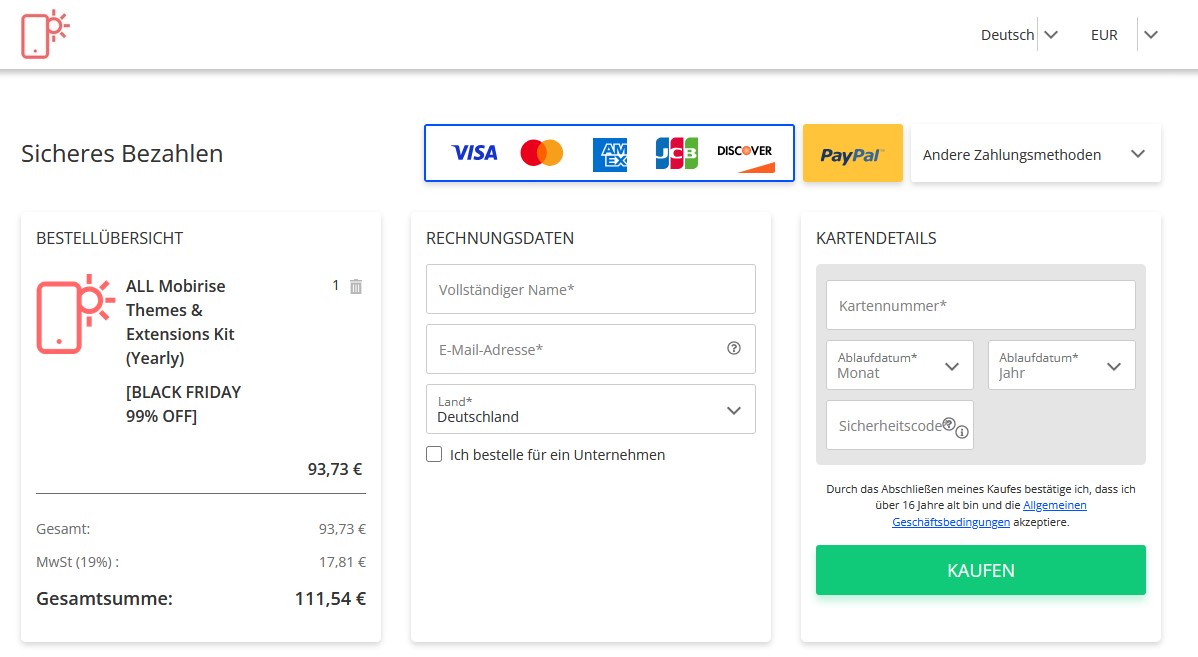Open the Ablaufdatum Monat dropdown
This screenshot has height=657, width=1198.
[900, 365]
